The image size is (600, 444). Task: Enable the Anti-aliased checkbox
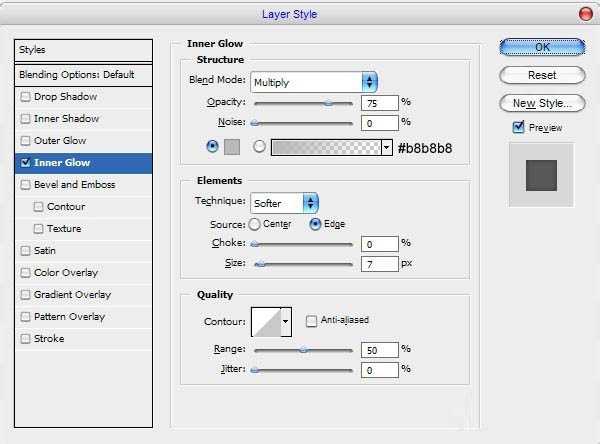point(312,321)
